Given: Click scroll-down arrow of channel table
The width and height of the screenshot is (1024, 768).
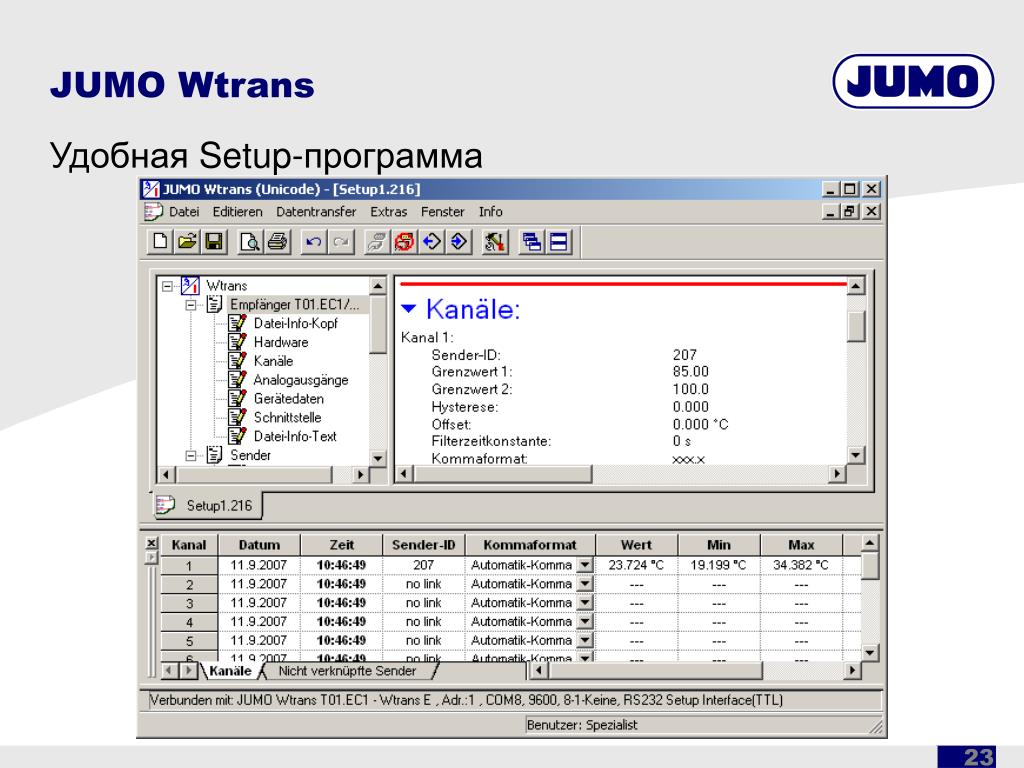Looking at the screenshot, I should click(870, 652).
